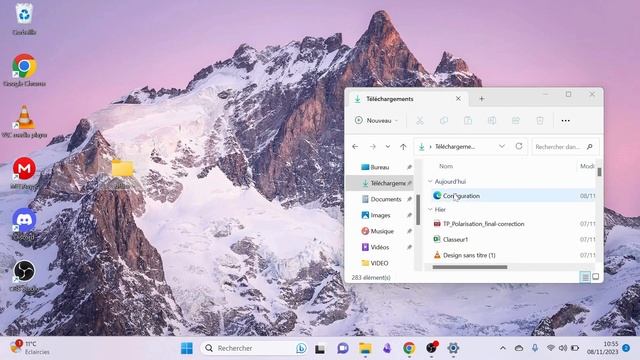Open the OBS Studio desktop shortcut
This screenshot has width=640, height=360.
click(24, 276)
